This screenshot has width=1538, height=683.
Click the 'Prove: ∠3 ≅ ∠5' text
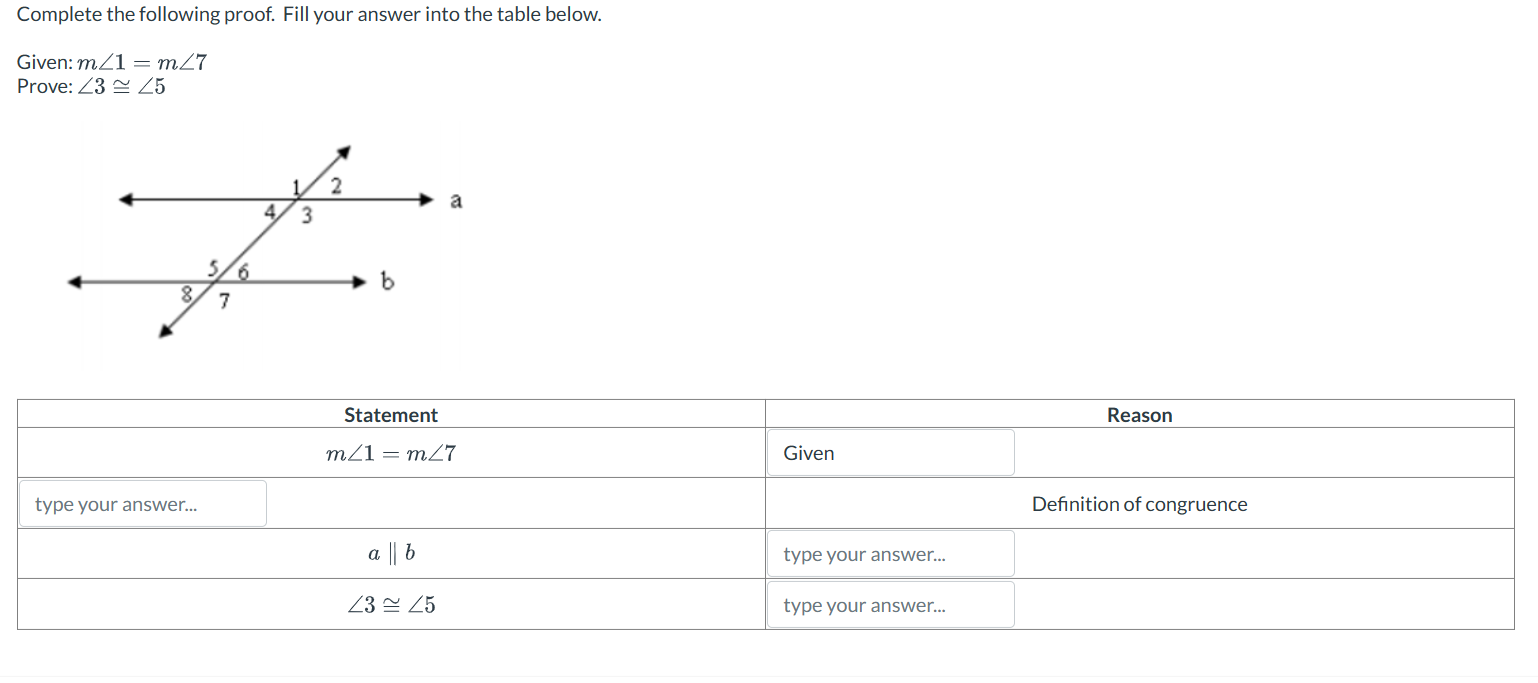tap(90, 86)
